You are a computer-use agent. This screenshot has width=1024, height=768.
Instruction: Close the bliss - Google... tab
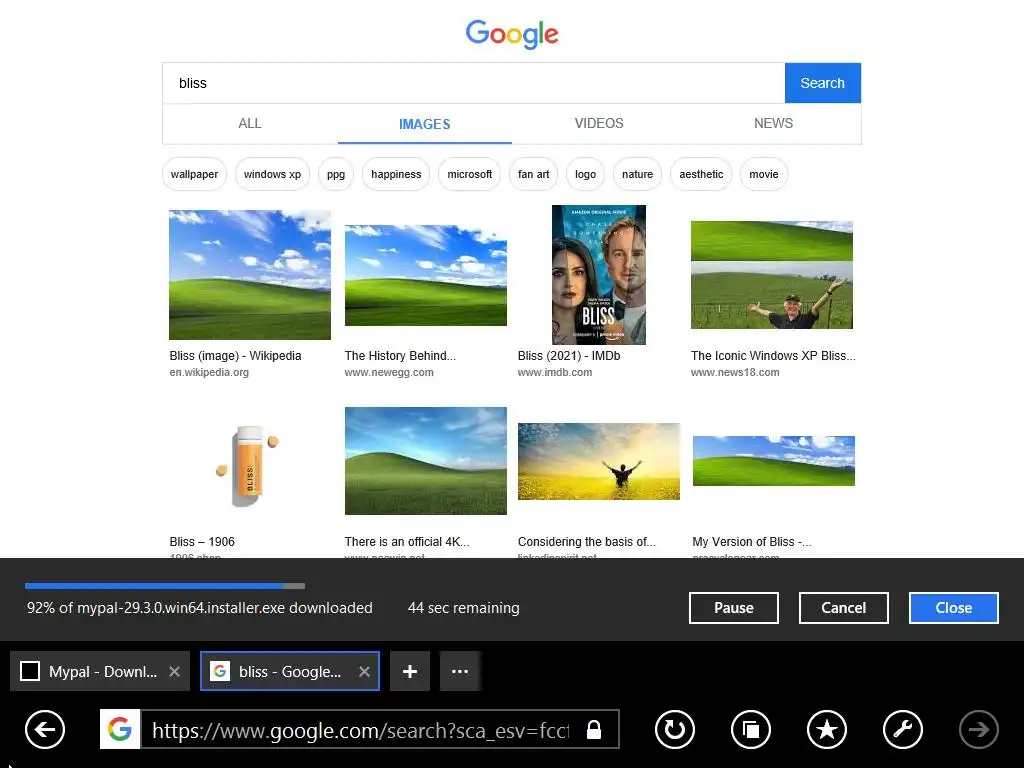[364, 671]
